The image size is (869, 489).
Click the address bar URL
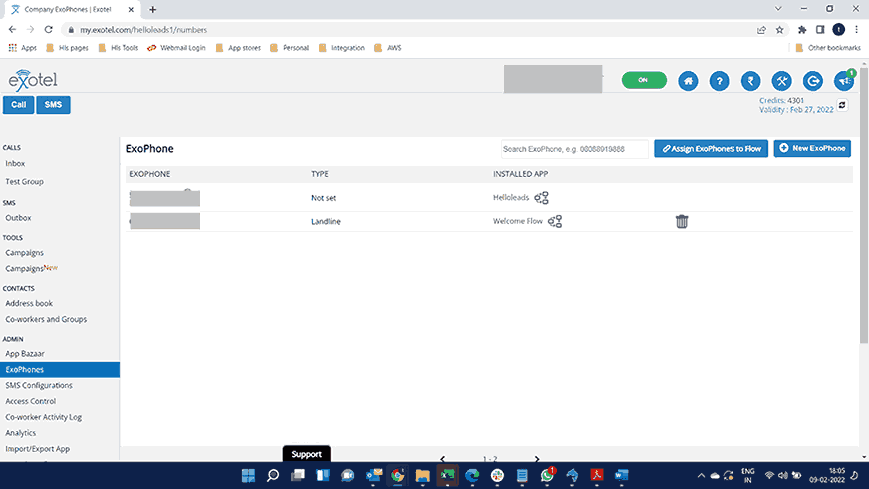pyautogui.click(x=143, y=30)
